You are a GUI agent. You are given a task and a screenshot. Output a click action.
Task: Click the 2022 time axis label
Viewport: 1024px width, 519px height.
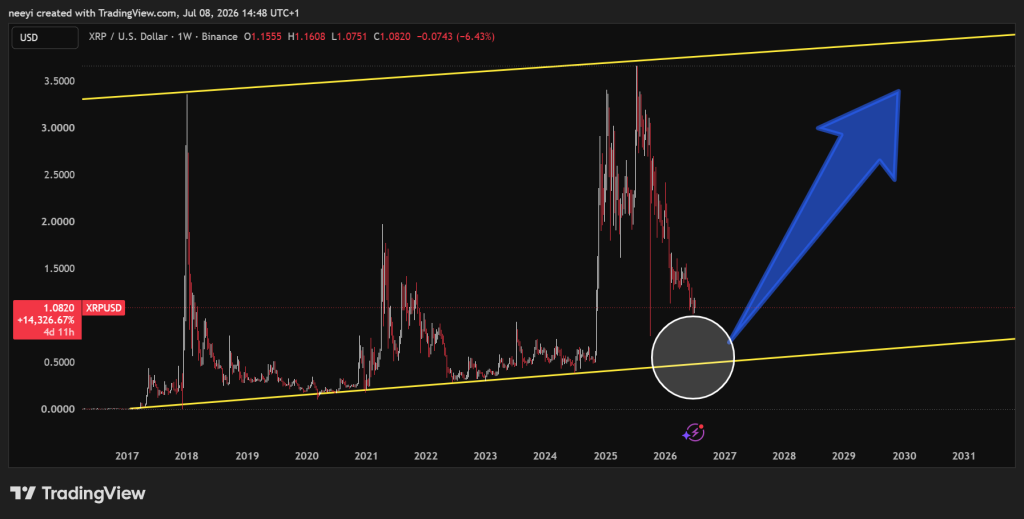426,456
